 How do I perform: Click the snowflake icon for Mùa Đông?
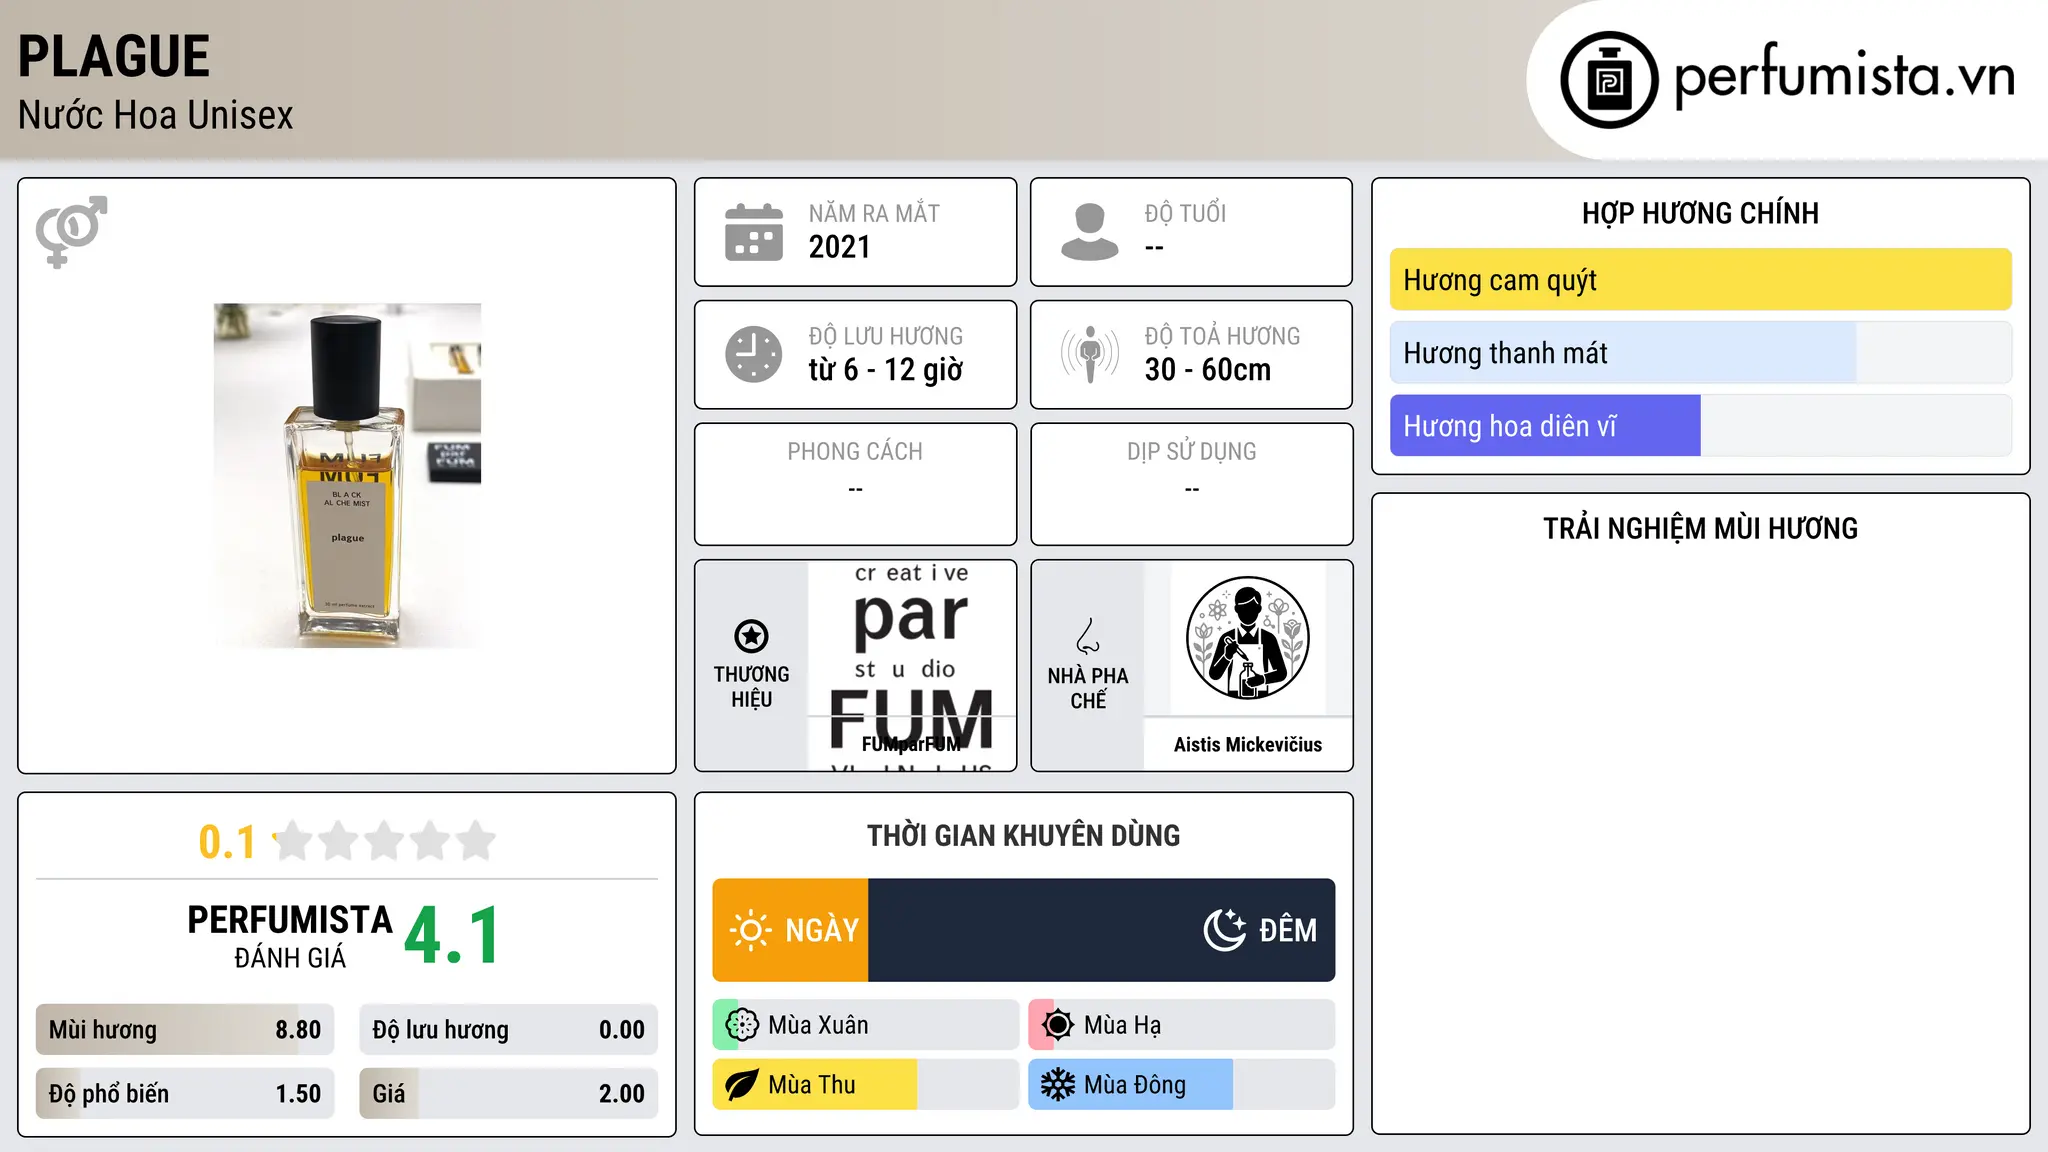pyautogui.click(x=1058, y=1085)
